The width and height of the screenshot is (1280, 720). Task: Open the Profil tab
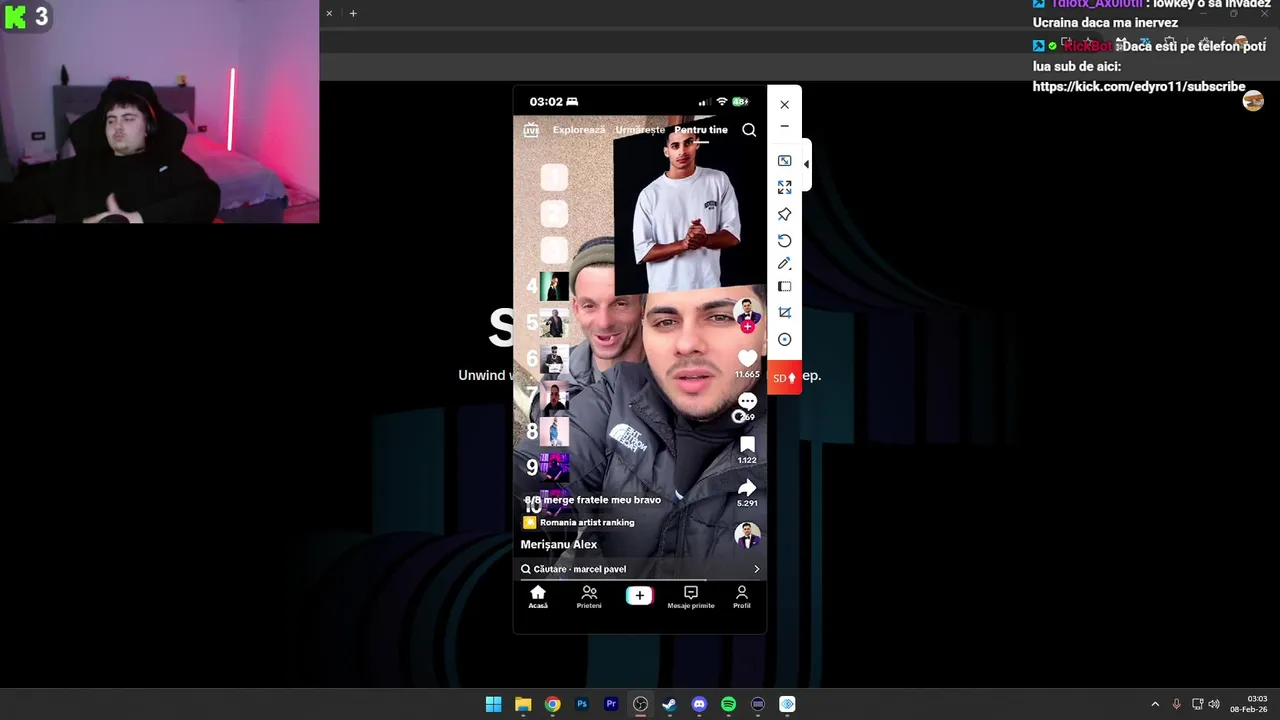742,597
